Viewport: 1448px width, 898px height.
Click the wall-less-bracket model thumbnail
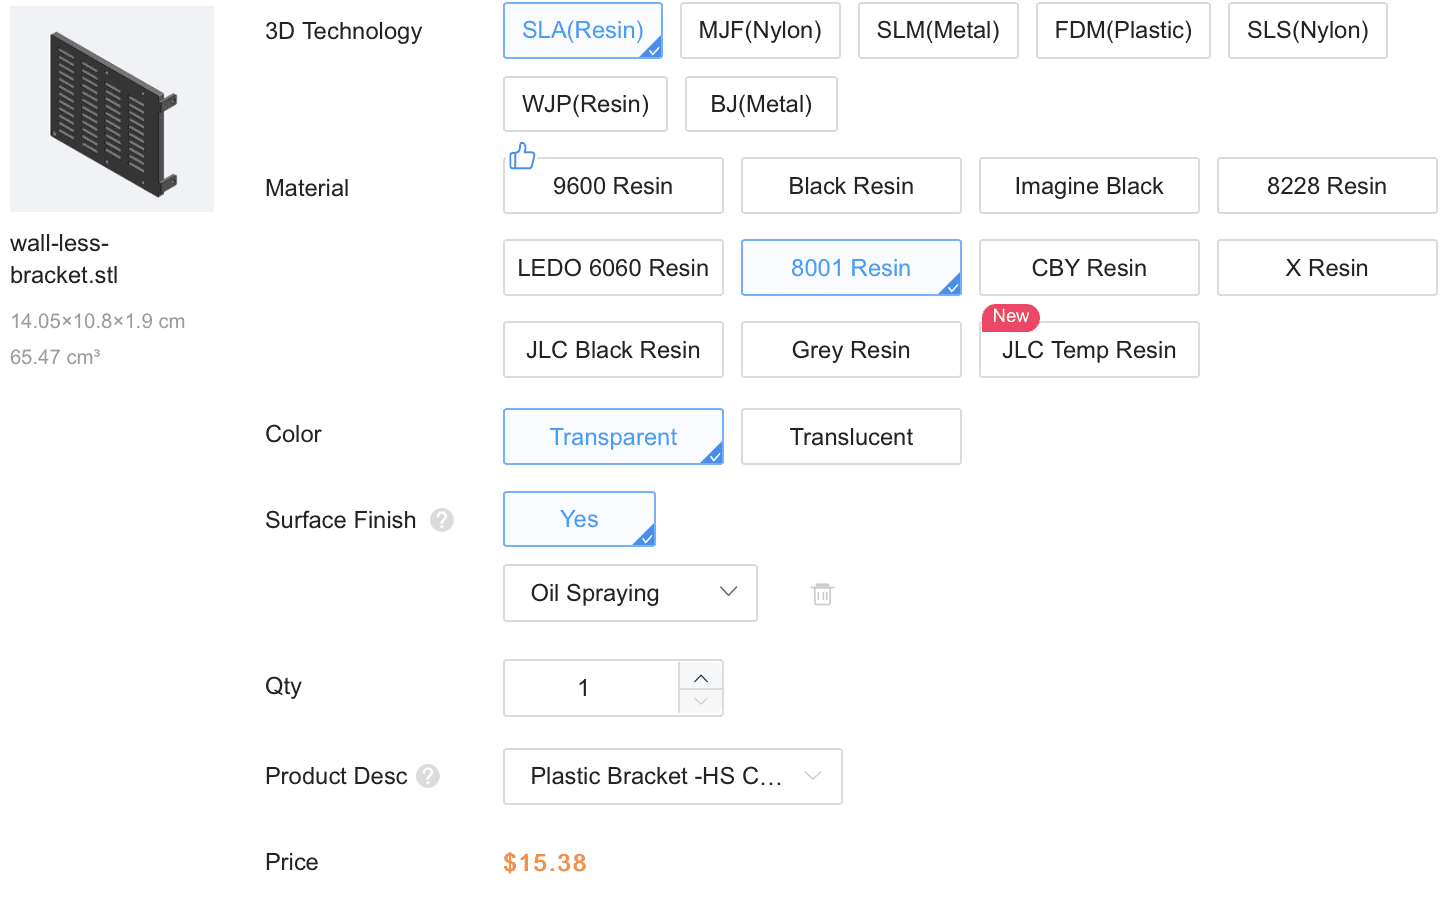[112, 109]
